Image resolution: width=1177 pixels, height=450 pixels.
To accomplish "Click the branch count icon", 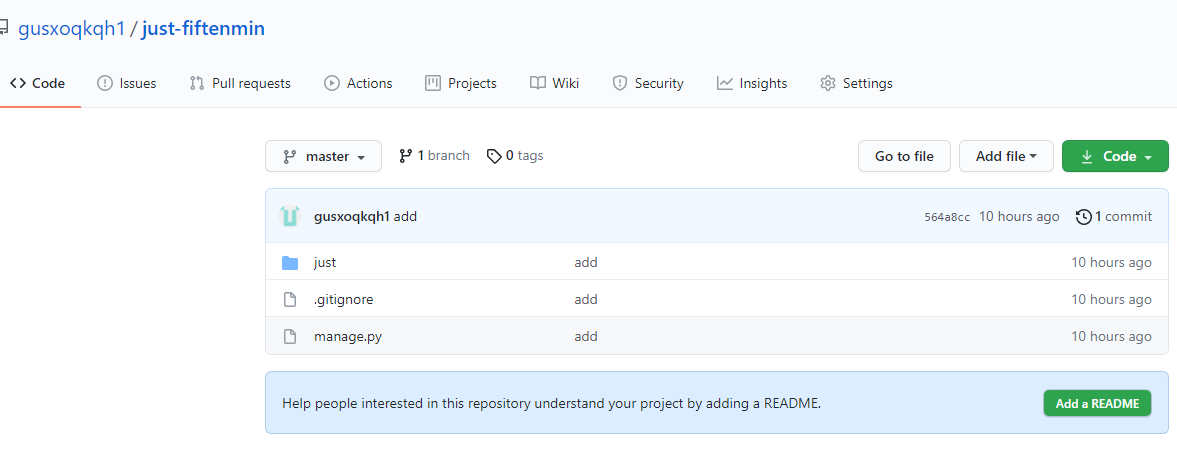I will (405, 156).
